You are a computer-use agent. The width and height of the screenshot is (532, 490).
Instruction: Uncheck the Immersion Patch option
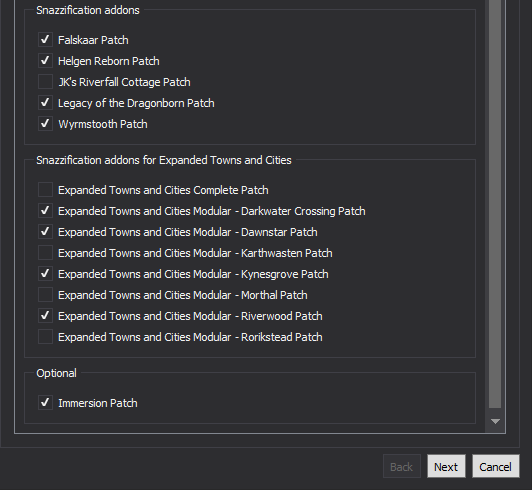point(45,403)
